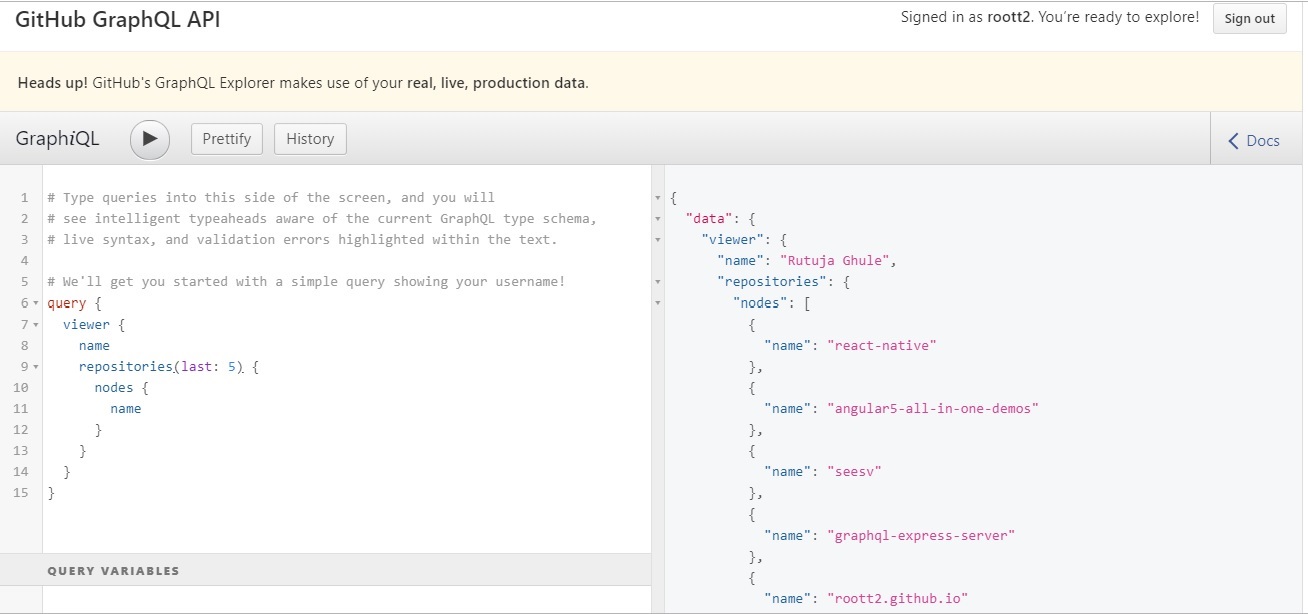Click "angular5-all-in-one-demos" in the results
Screen dimensions: 1308x614
(x=936, y=408)
